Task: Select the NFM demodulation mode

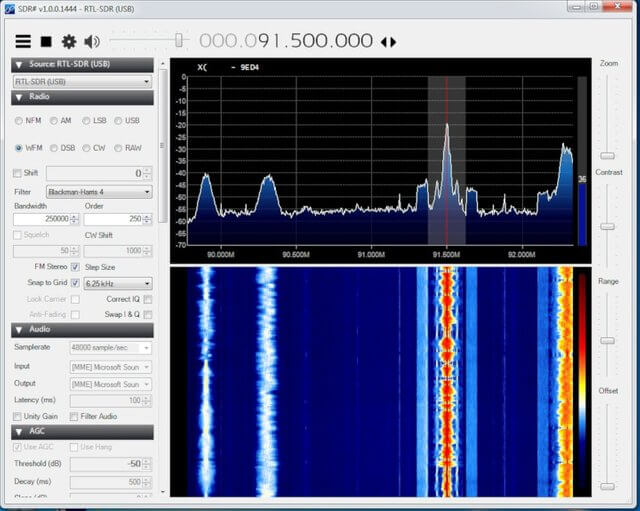Action: click(19, 121)
